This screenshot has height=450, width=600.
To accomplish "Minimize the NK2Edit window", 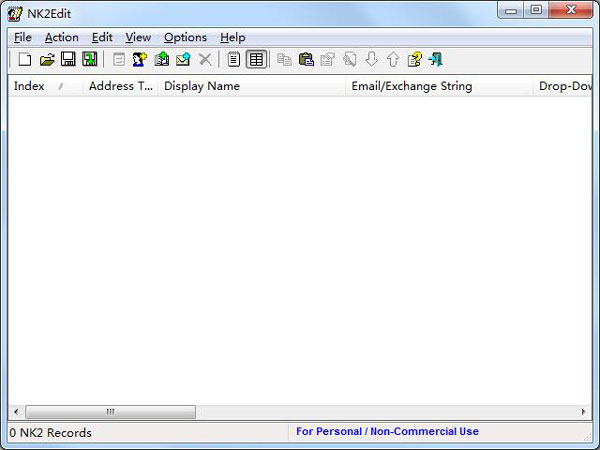I will tap(511, 10).
